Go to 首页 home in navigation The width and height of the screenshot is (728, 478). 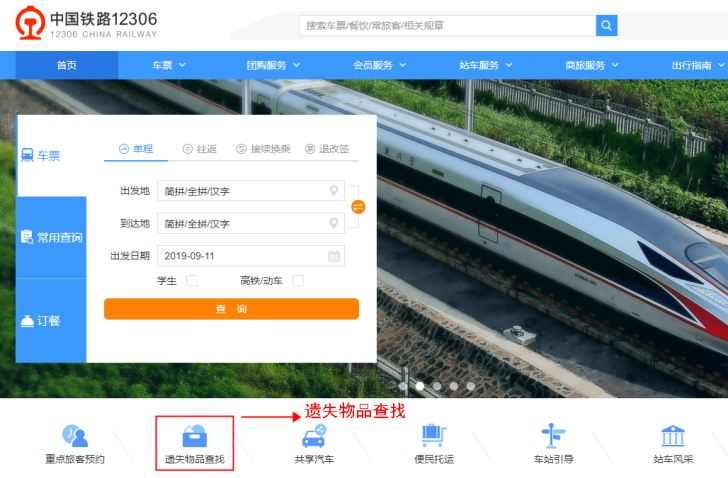click(67, 65)
